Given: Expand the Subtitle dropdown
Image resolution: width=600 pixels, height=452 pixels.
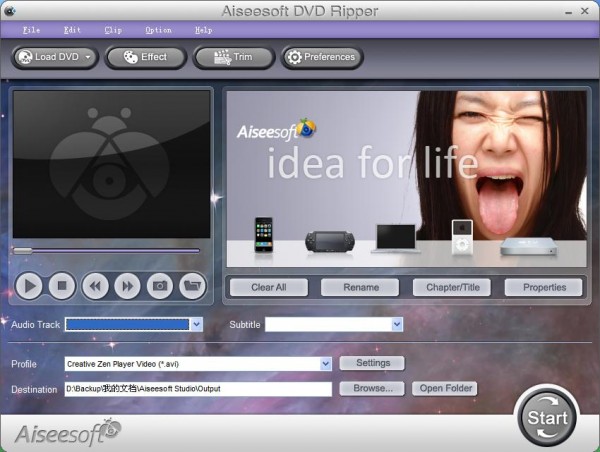Looking at the screenshot, I should point(397,325).
